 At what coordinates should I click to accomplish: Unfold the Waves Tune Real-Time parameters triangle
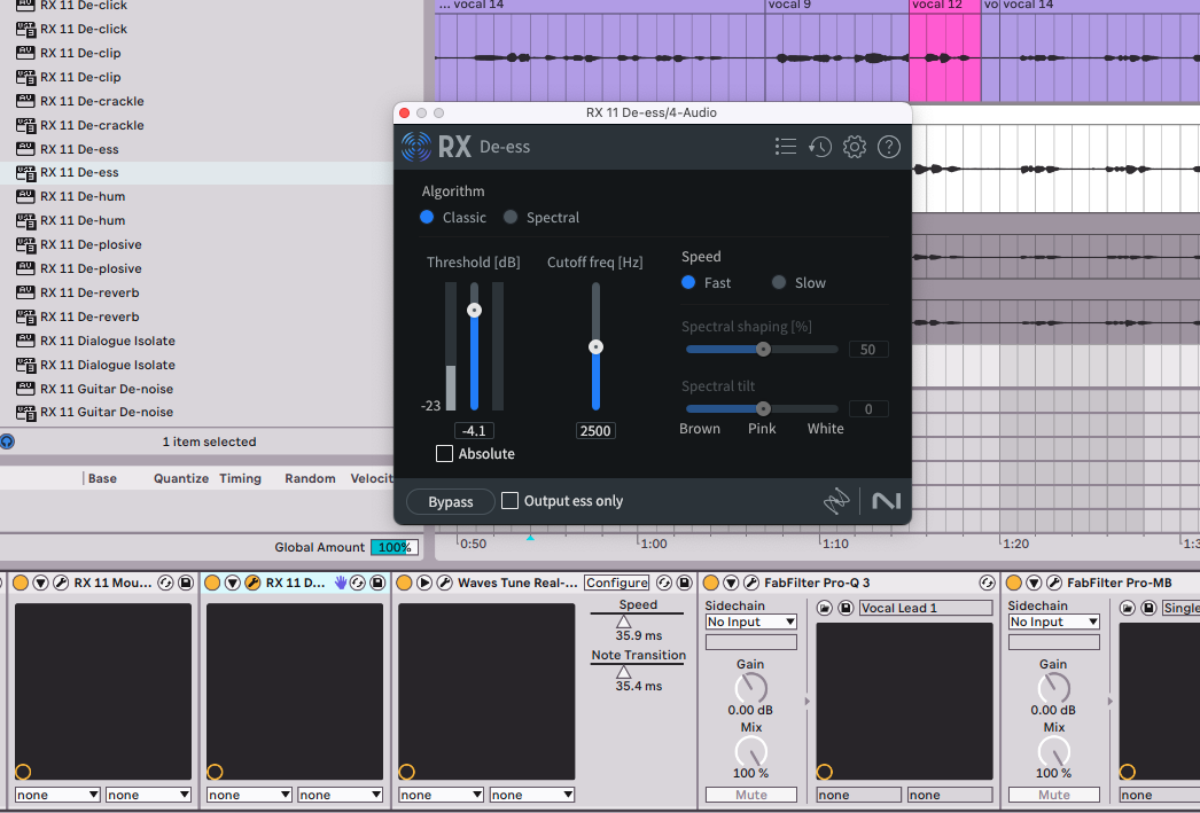pyautogui.click(x=424, y=583)
